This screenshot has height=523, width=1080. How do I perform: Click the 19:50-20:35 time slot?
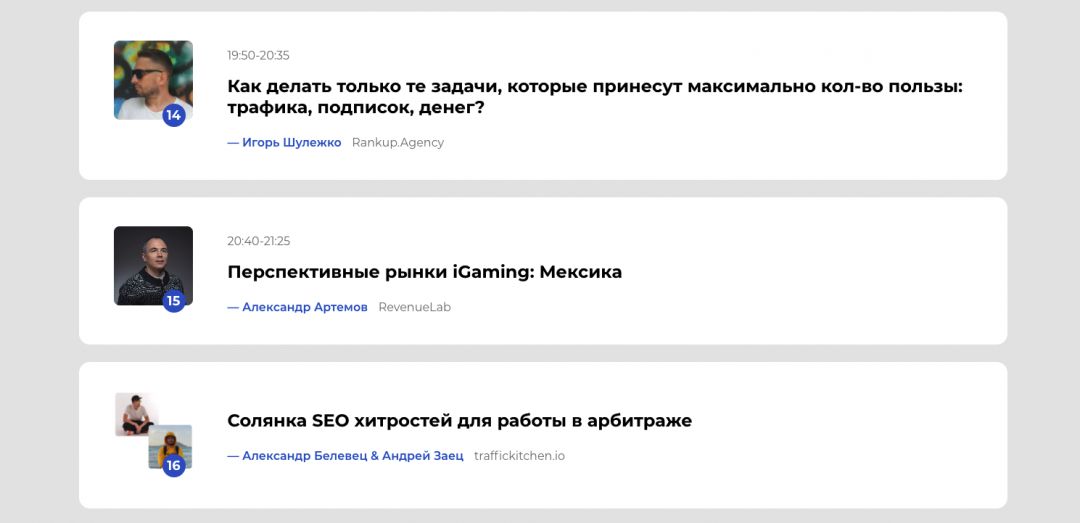[x=258, y=56]
